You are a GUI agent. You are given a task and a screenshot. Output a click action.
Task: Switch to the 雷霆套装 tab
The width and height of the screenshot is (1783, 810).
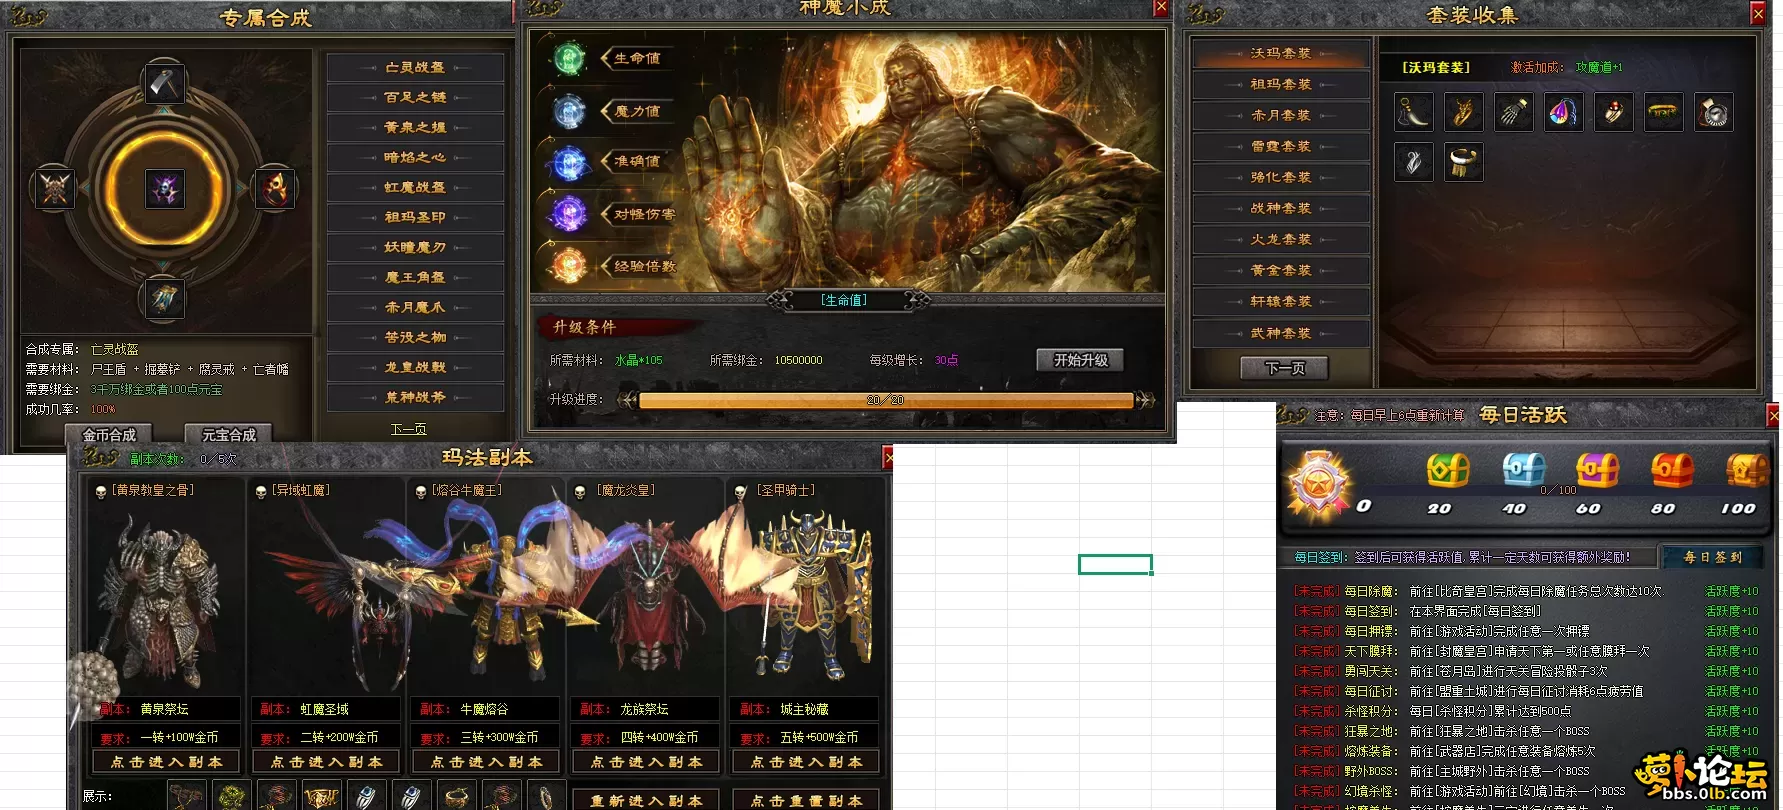[1281, 147]
